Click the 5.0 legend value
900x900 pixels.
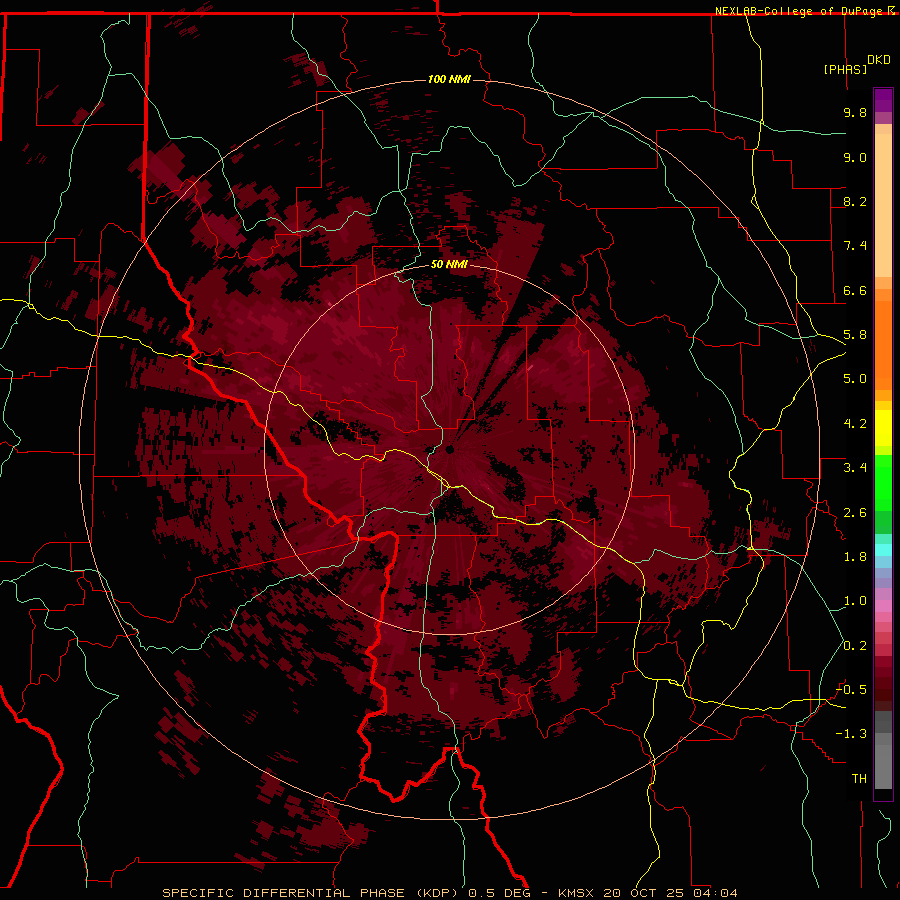tap(855, 379)
